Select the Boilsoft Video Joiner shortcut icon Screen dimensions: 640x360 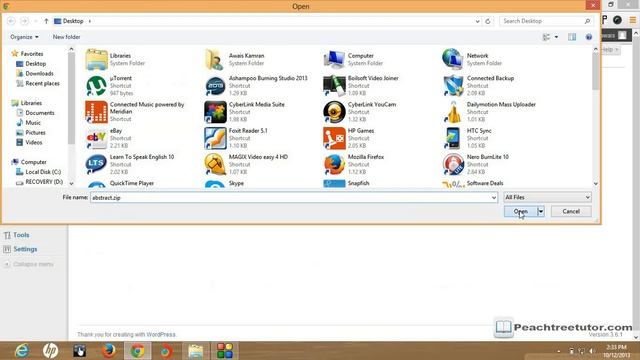coord(334,86)
